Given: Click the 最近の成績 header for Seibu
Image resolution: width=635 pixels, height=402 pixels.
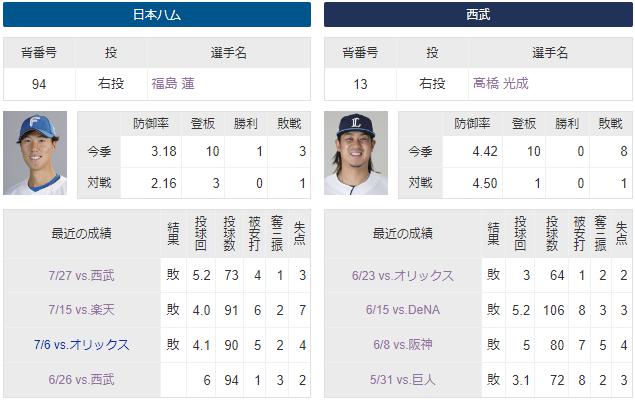Looking at the screenshot, I should pos(403,234).
